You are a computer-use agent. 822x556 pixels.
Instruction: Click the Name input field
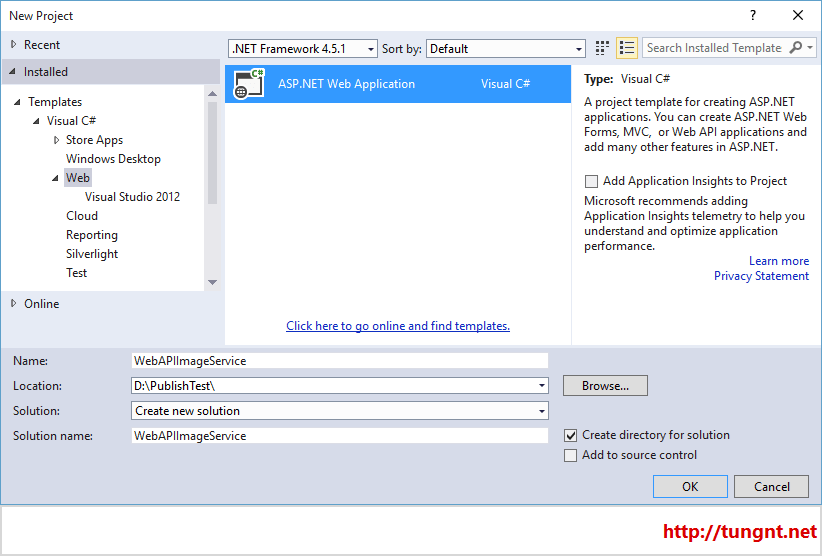coord(340,361)
